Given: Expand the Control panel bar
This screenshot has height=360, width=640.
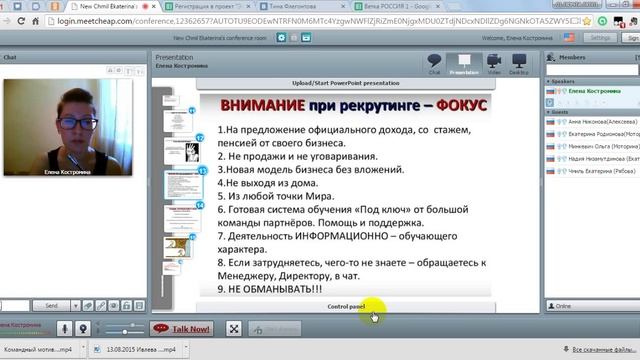Looking at the screenshot, I should 346,307.
